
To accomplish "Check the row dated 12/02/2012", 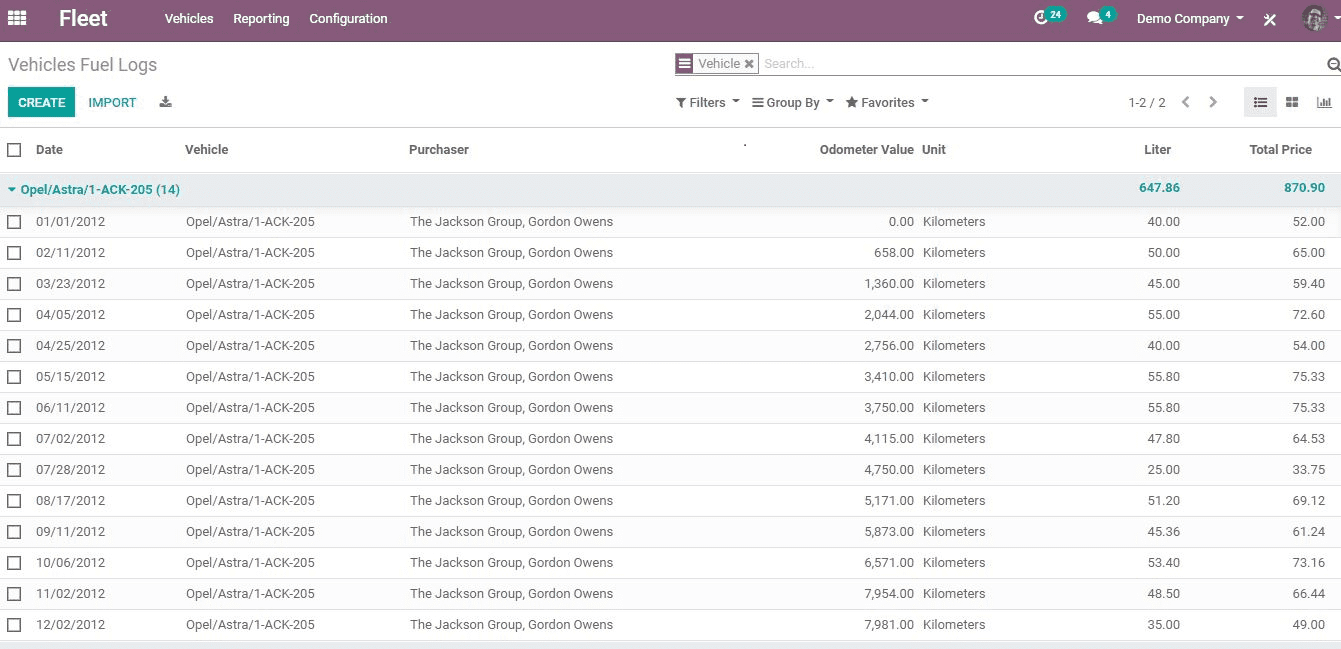I will pyautogui.click(x=14, y=625).
